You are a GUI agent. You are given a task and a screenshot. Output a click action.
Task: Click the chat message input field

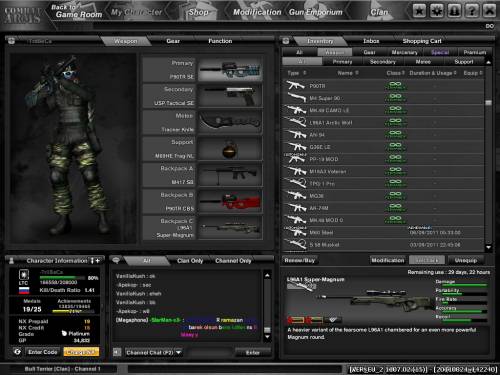pyautogui.click(x=210, y=352)
